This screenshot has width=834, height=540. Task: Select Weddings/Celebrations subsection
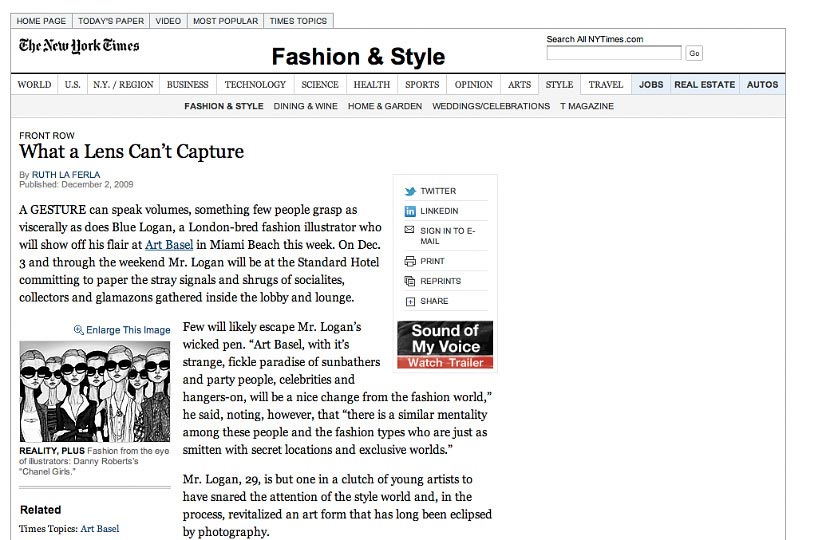coord(491,106)
